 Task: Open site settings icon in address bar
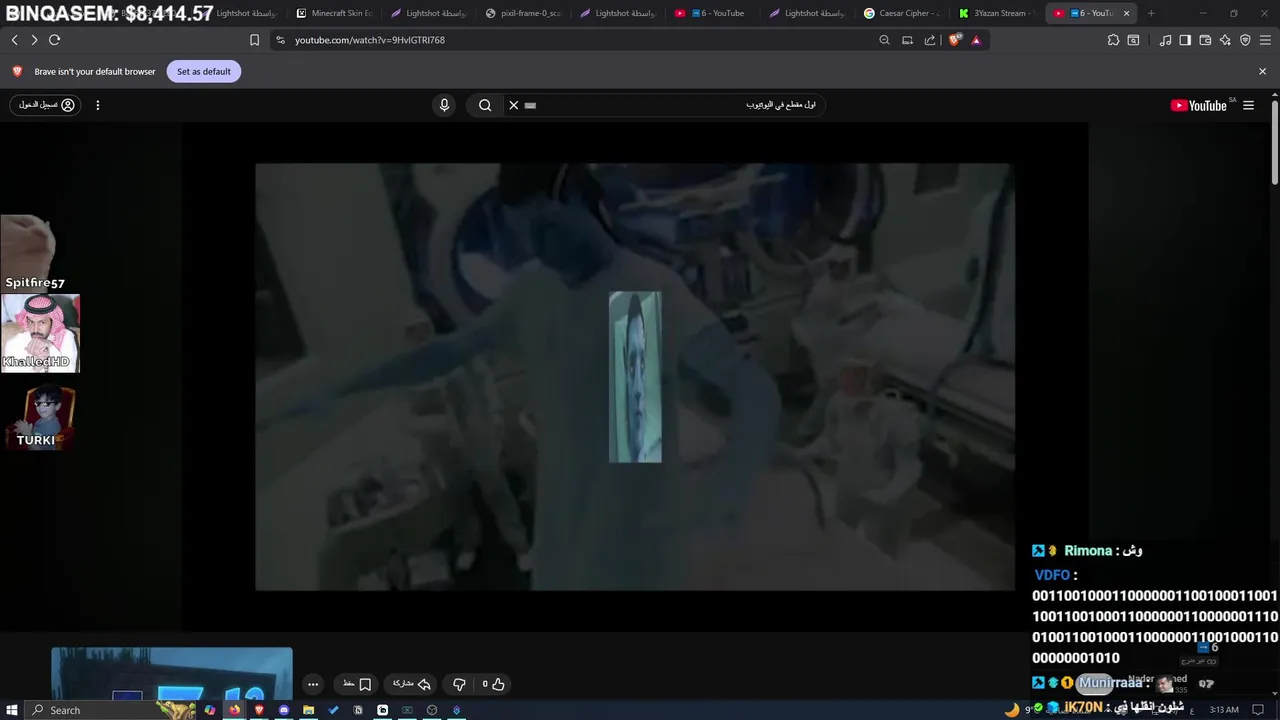coord(280,40)
